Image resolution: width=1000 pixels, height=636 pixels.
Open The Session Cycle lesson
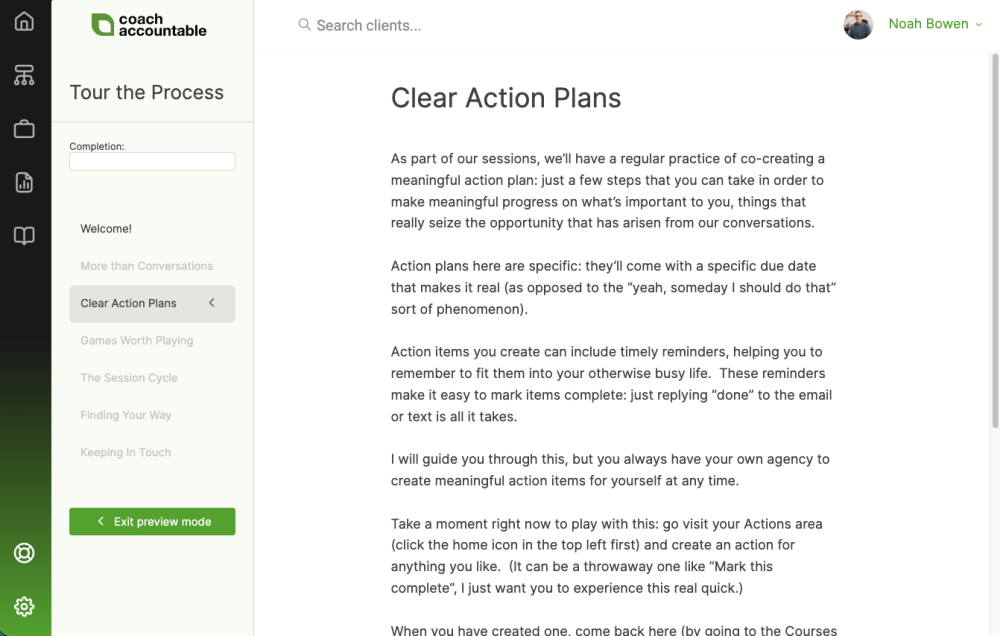click(x=128, y=378)
